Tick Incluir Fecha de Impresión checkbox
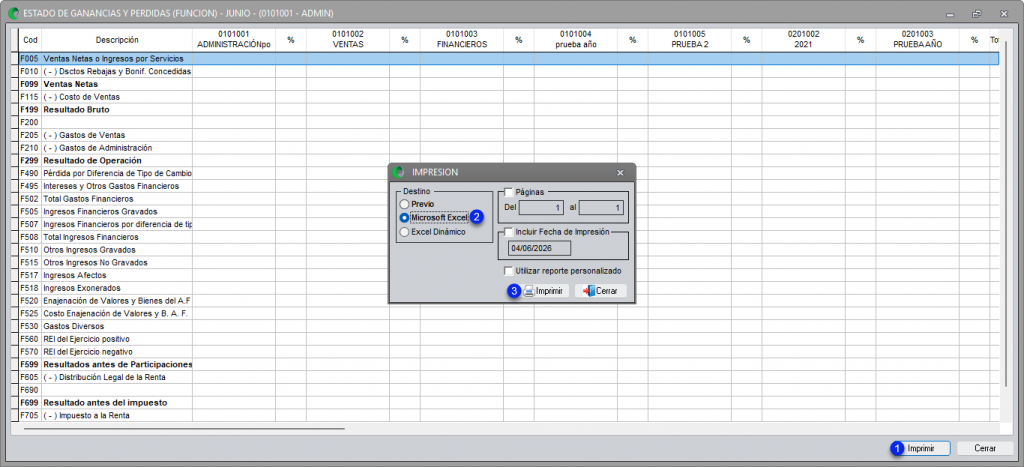The image size is (1024, 467). click(509, 231)
